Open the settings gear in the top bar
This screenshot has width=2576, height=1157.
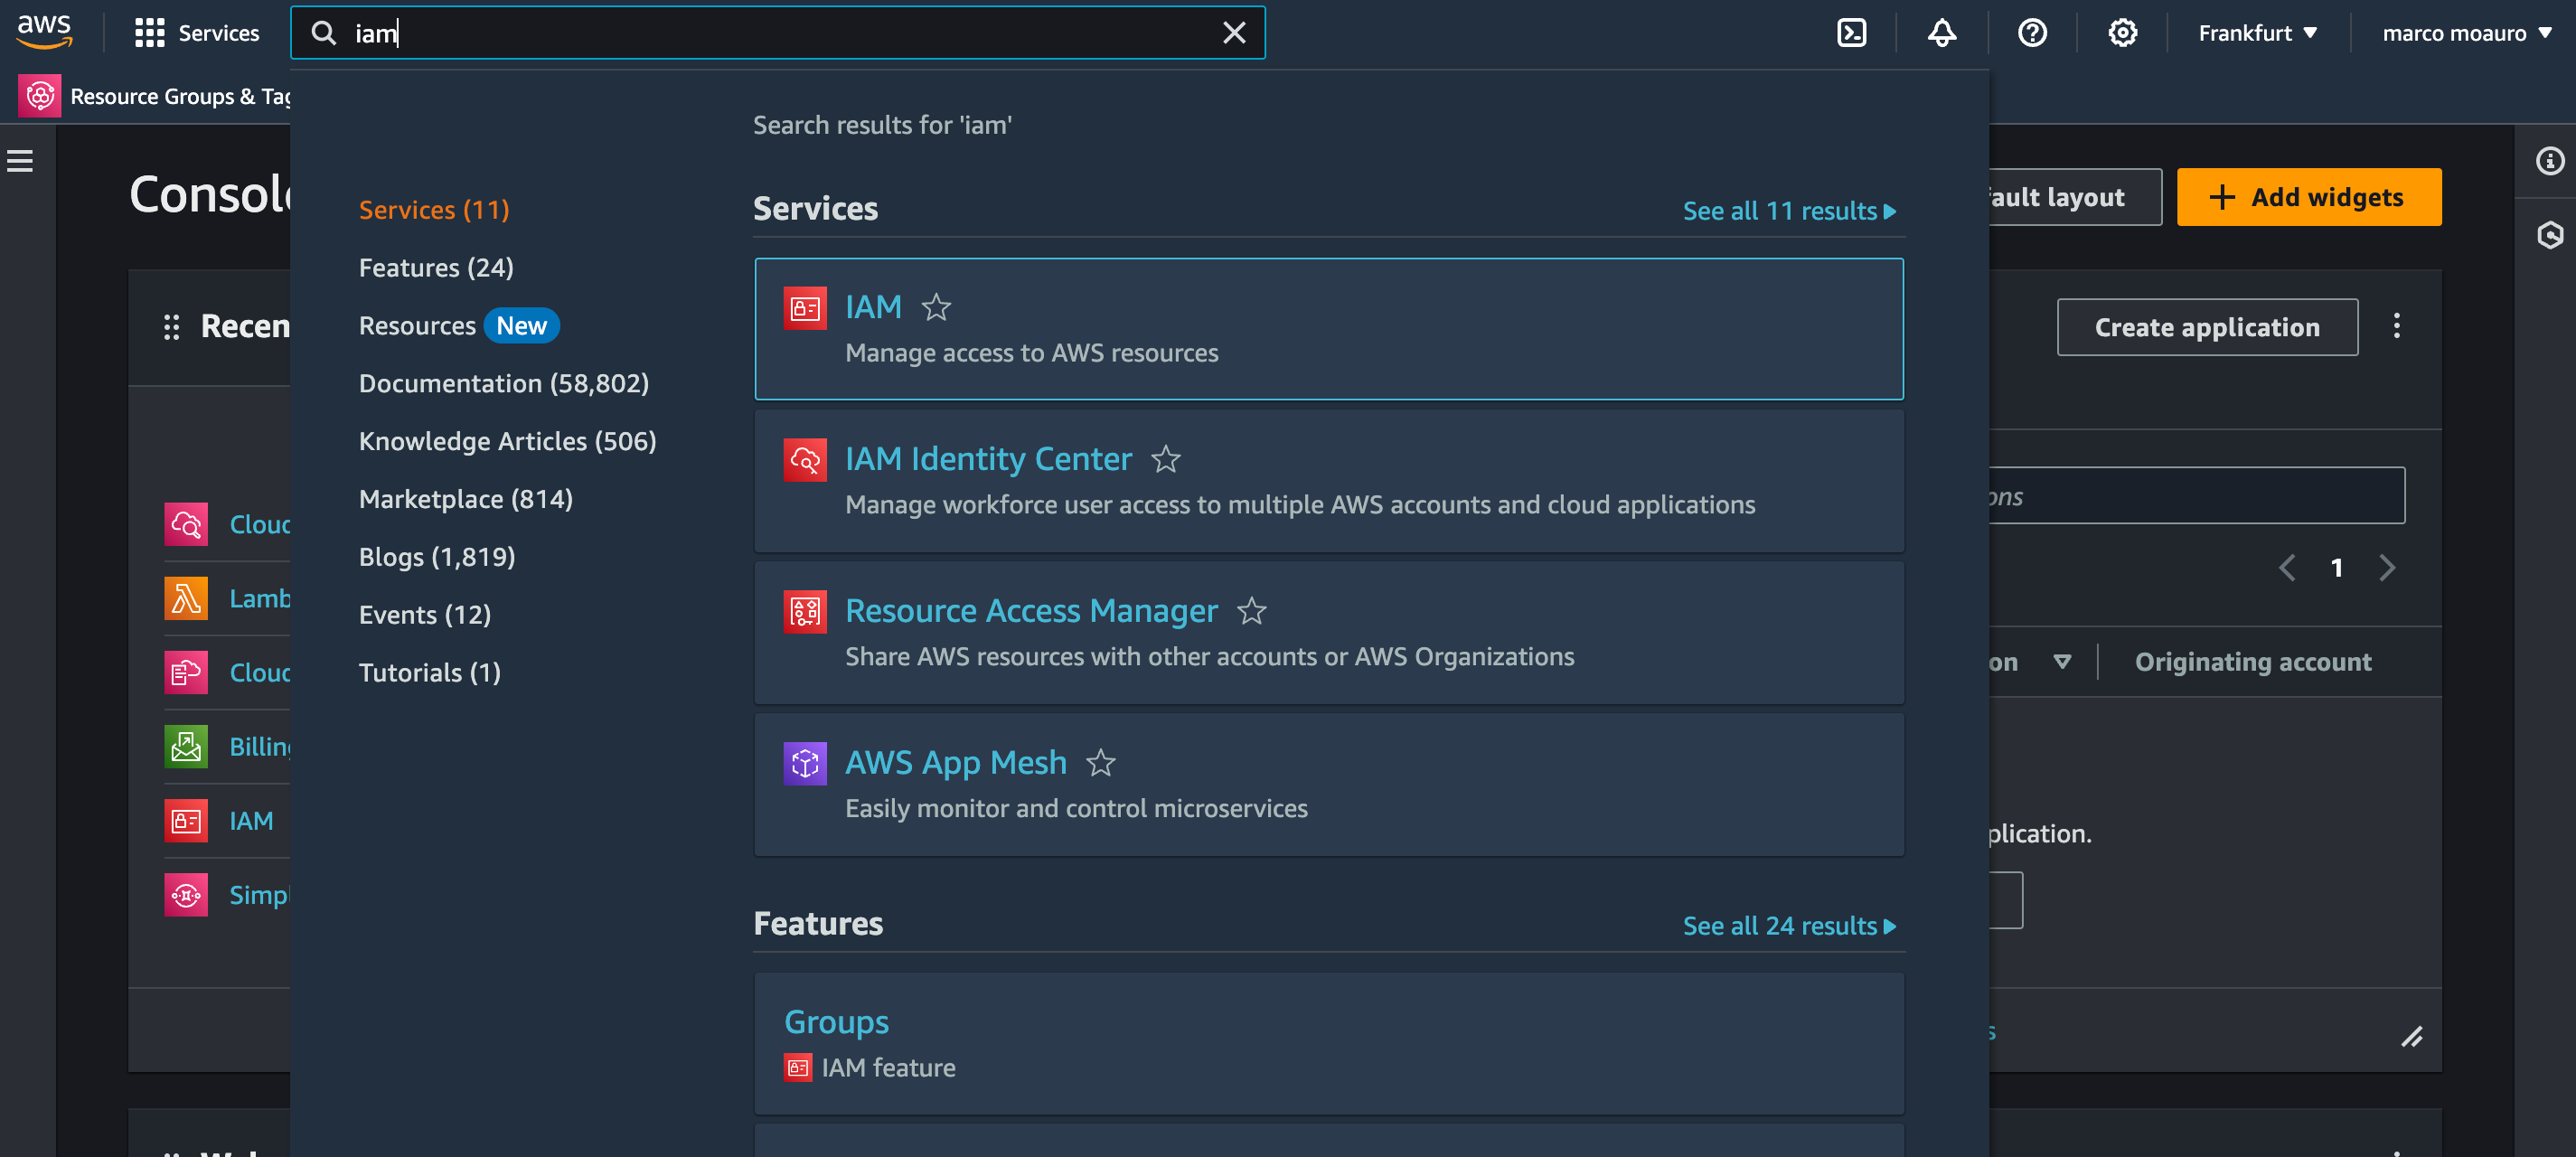coord(2122,32)
